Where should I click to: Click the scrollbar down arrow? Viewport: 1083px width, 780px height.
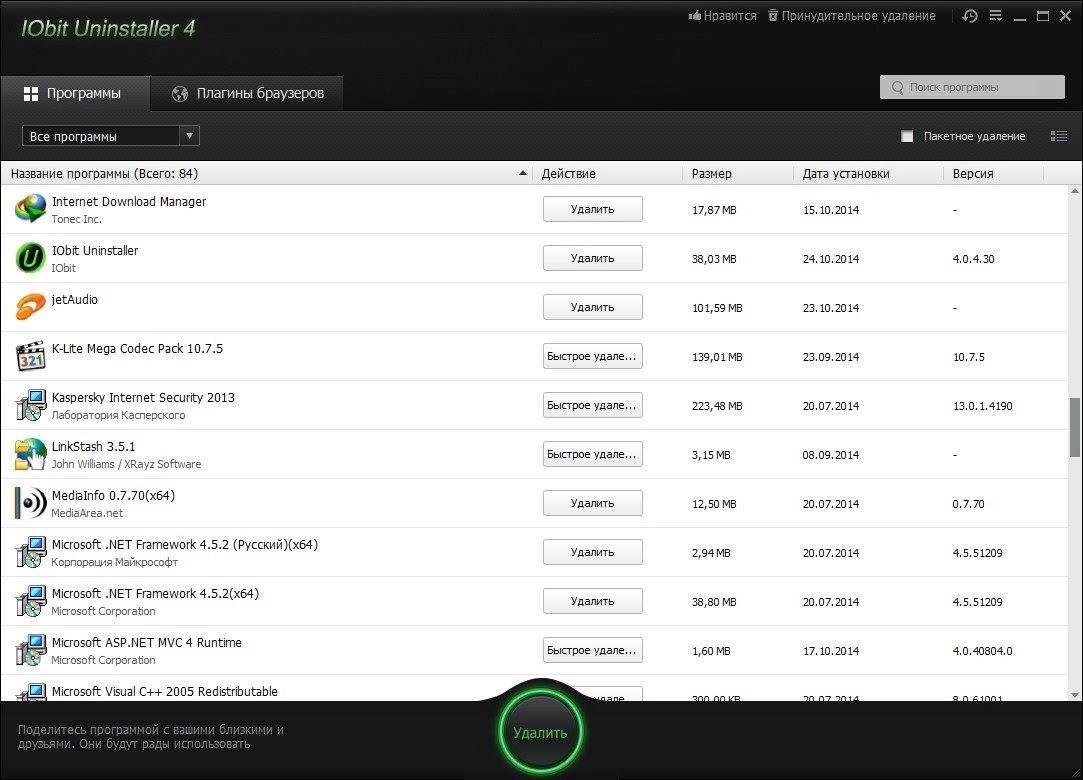pos(1075,695)
